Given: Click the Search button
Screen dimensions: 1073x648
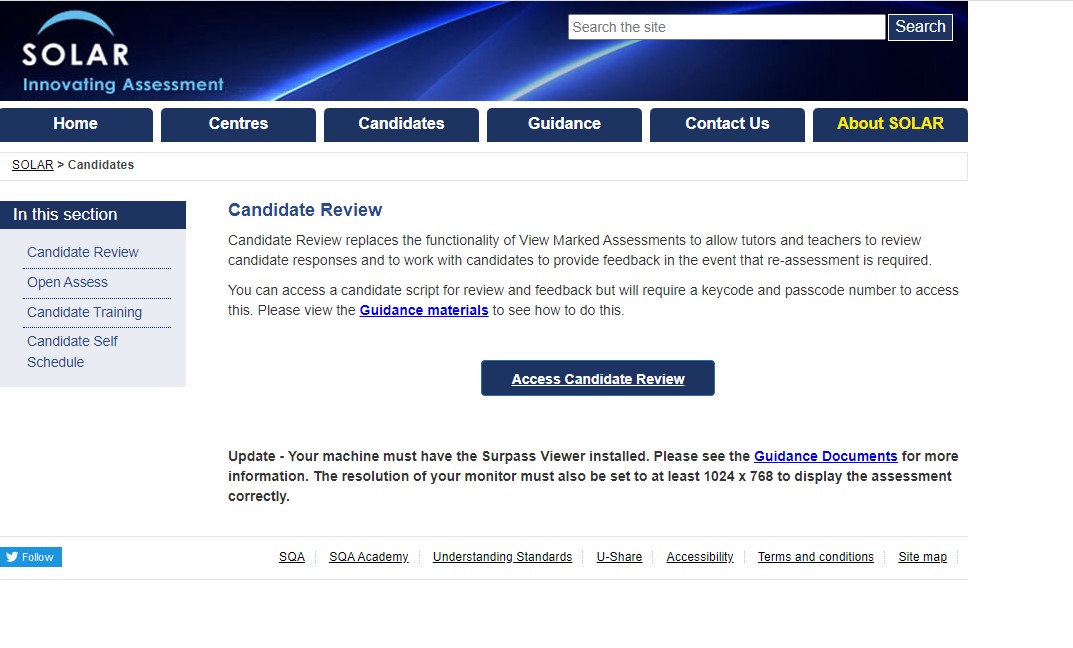Looking at the screenshot, I should tap(920, 27).
